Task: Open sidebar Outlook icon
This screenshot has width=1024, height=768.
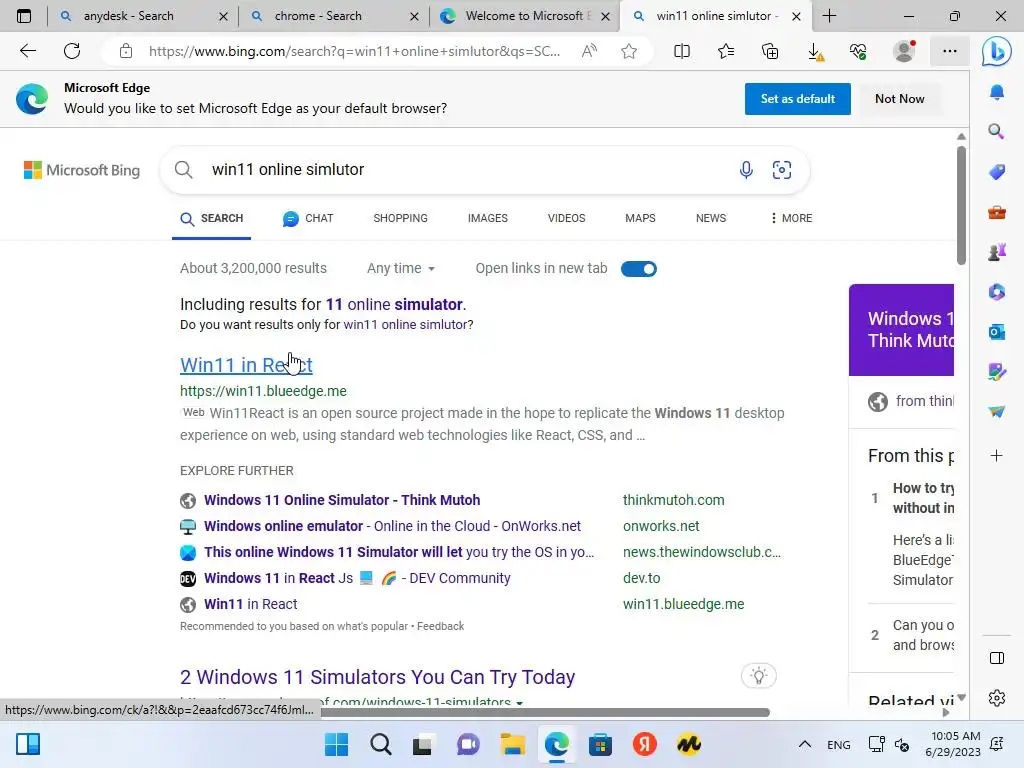Action: tap(997, 332)
